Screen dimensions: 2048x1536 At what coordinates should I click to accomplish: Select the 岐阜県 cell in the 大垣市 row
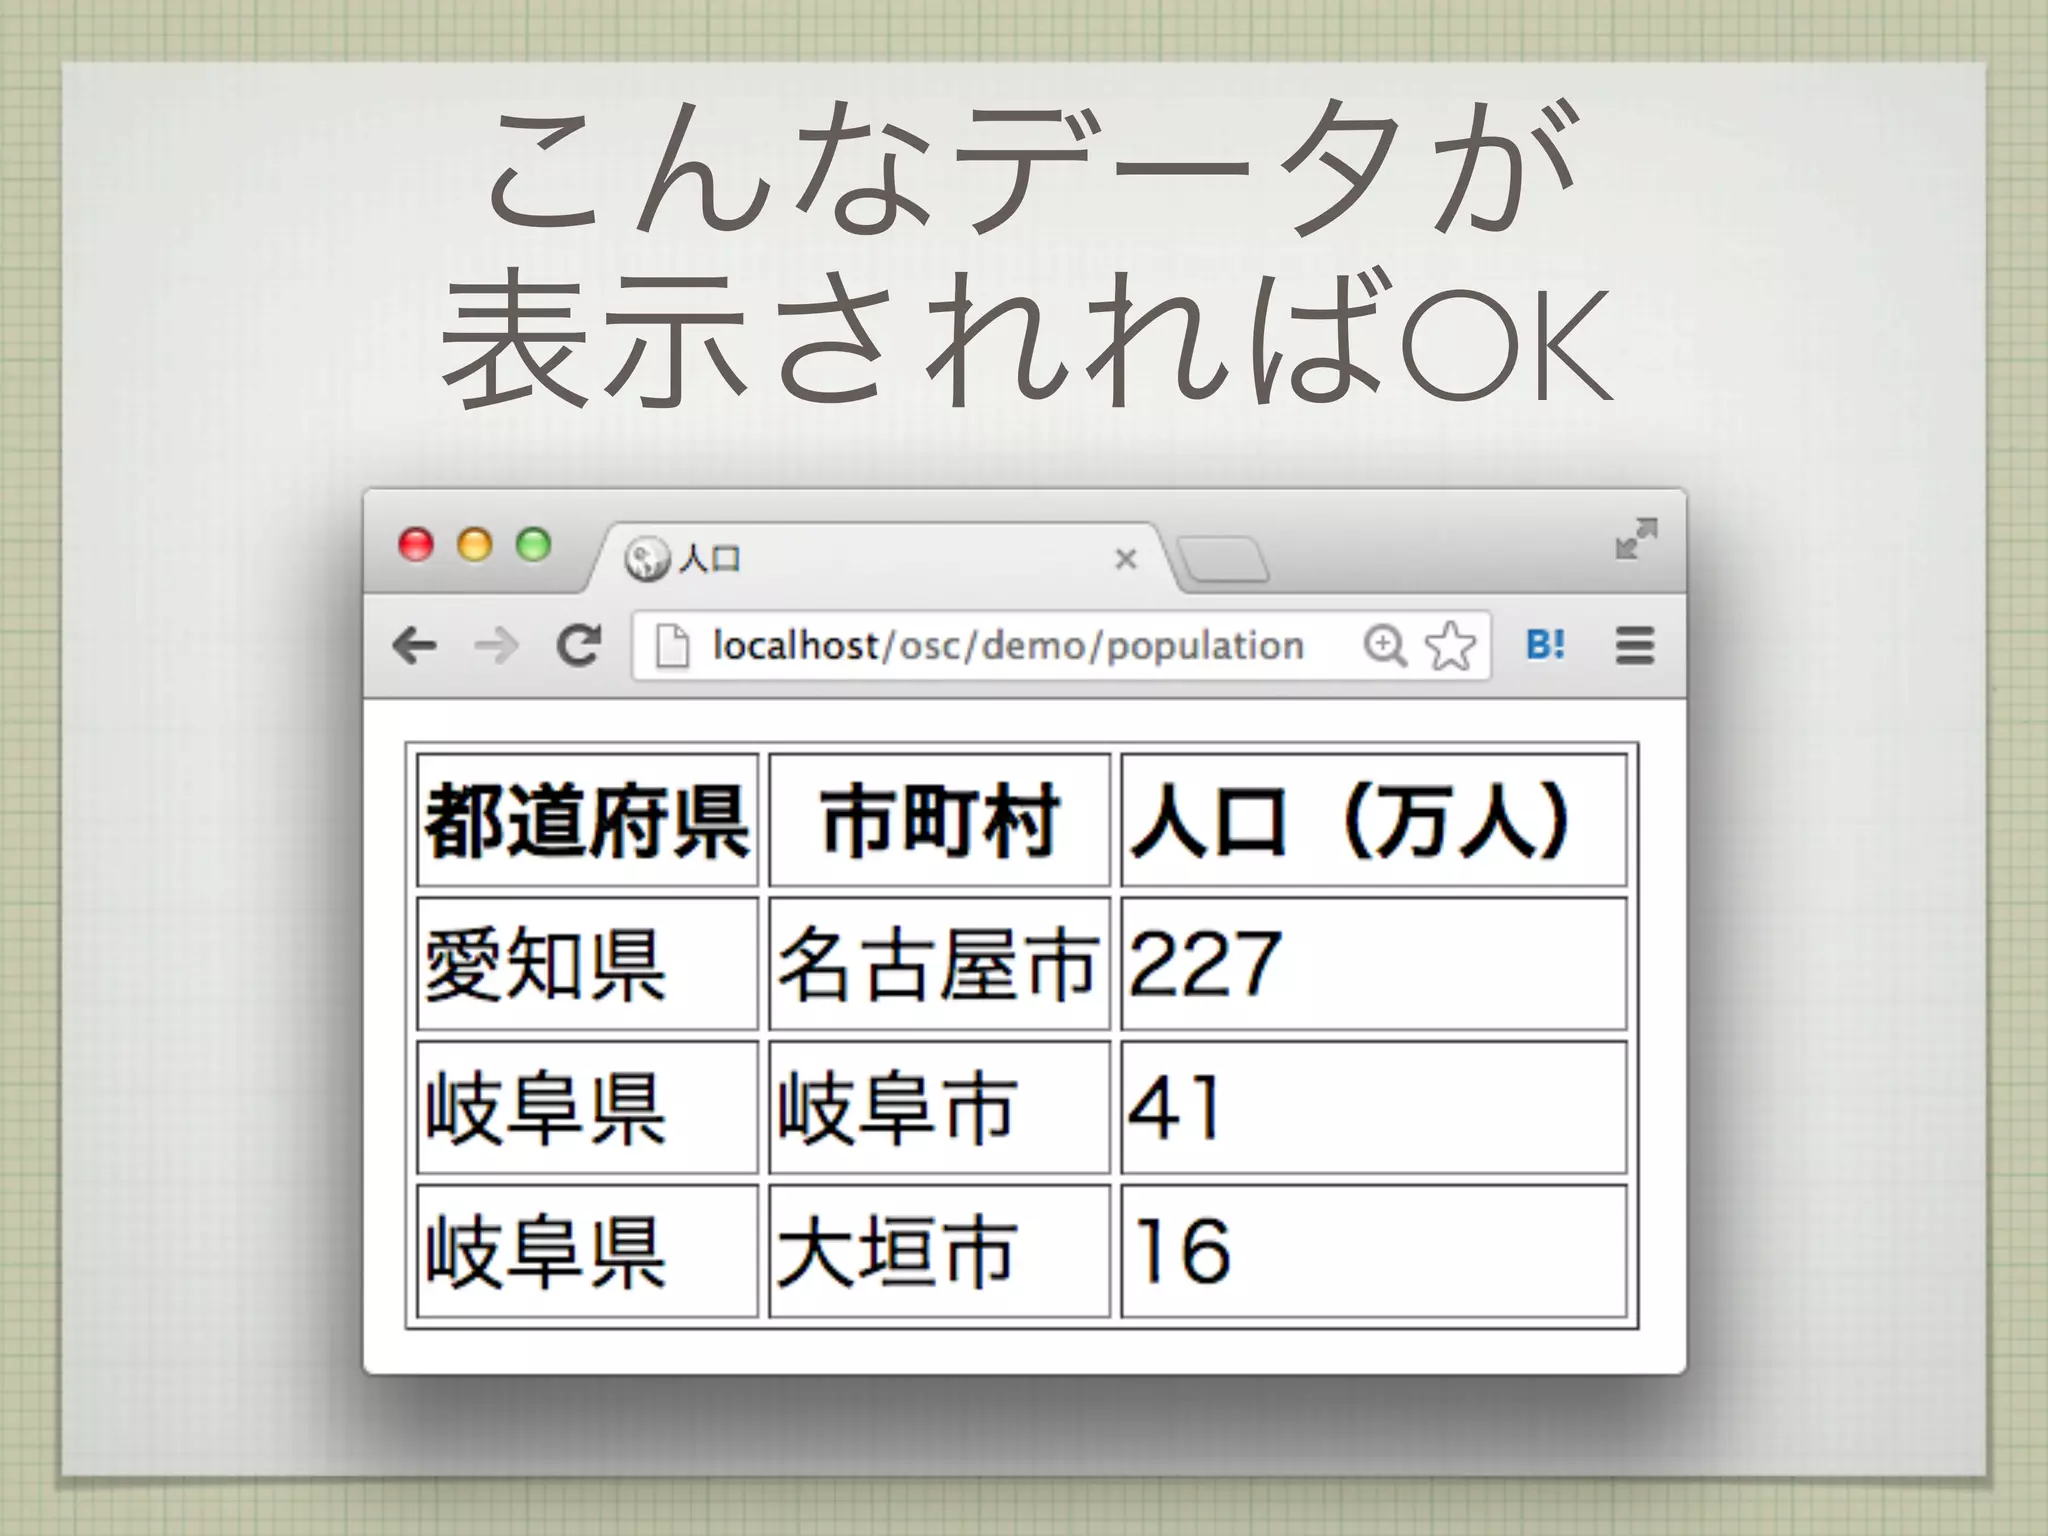[588, 1251]
